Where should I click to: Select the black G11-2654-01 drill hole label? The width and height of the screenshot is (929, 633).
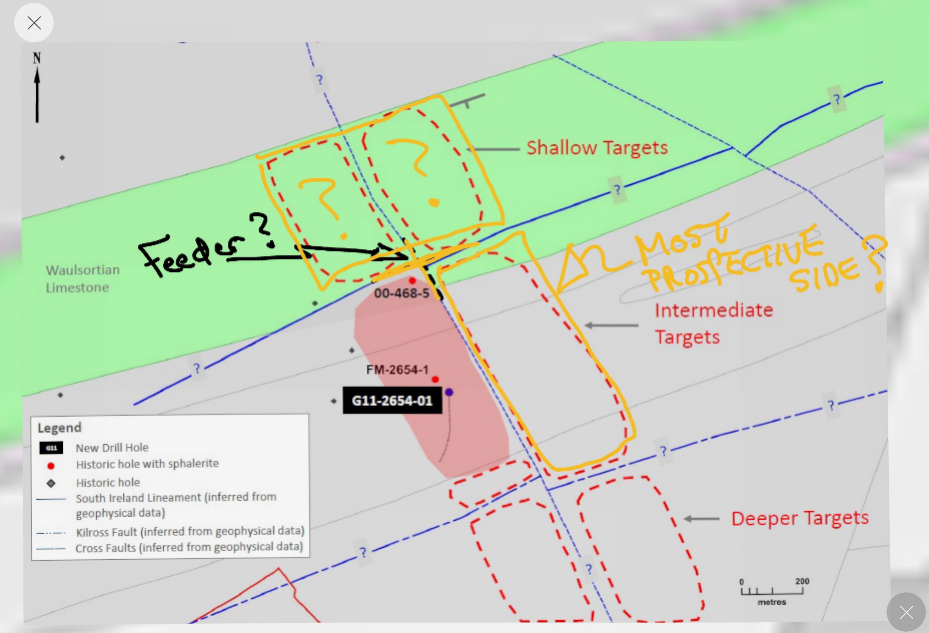[x=392, y=401]
